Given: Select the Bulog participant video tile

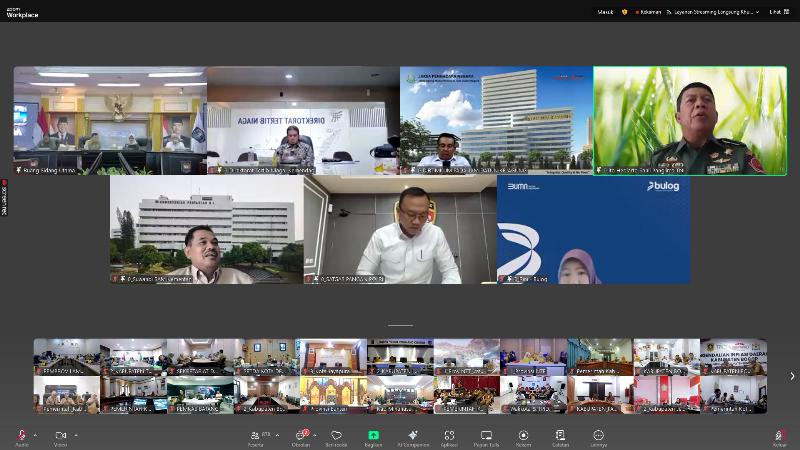Looking at the screenshot, I should coord(593,230).
